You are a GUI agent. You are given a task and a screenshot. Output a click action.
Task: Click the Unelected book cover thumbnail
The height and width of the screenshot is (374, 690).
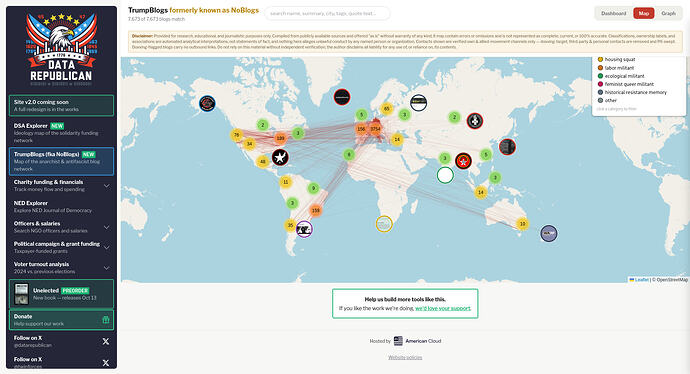click(x=21, y=294)
